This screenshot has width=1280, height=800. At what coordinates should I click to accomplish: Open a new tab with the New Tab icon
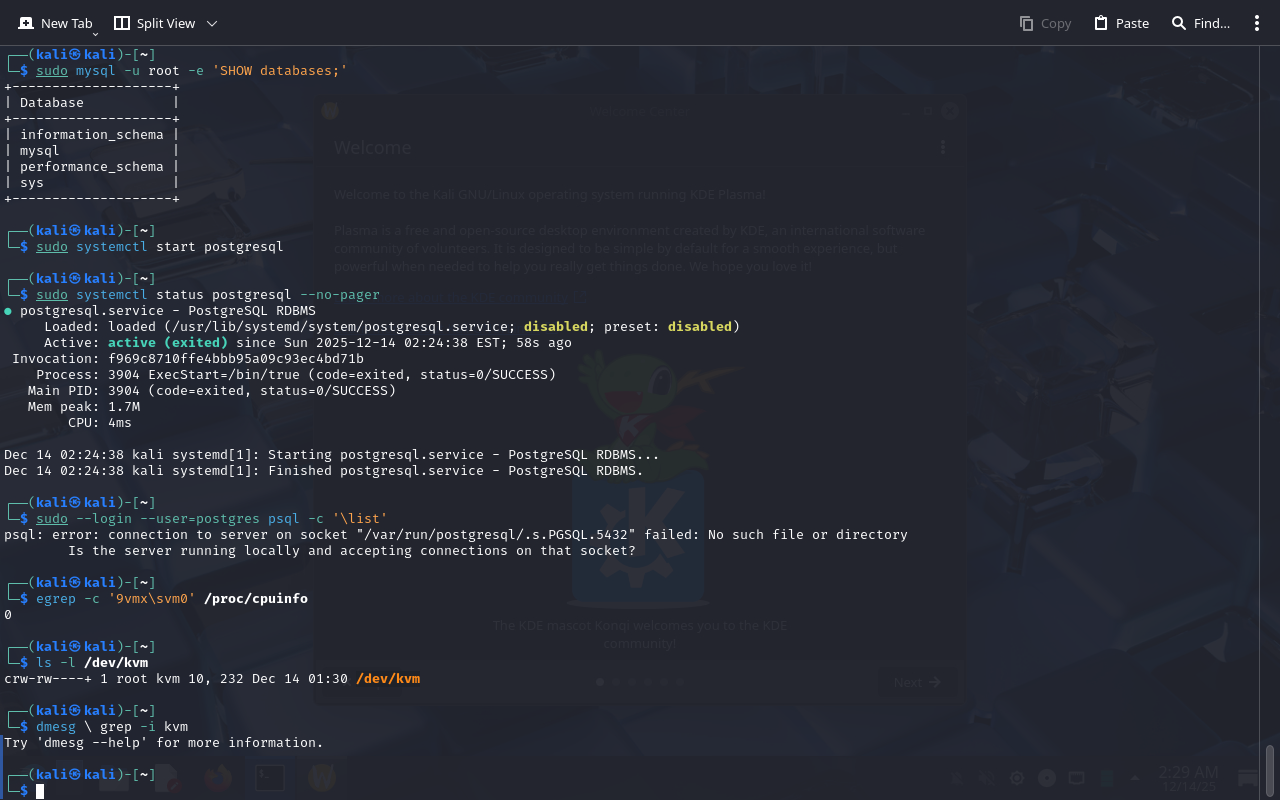coord(27,23)
